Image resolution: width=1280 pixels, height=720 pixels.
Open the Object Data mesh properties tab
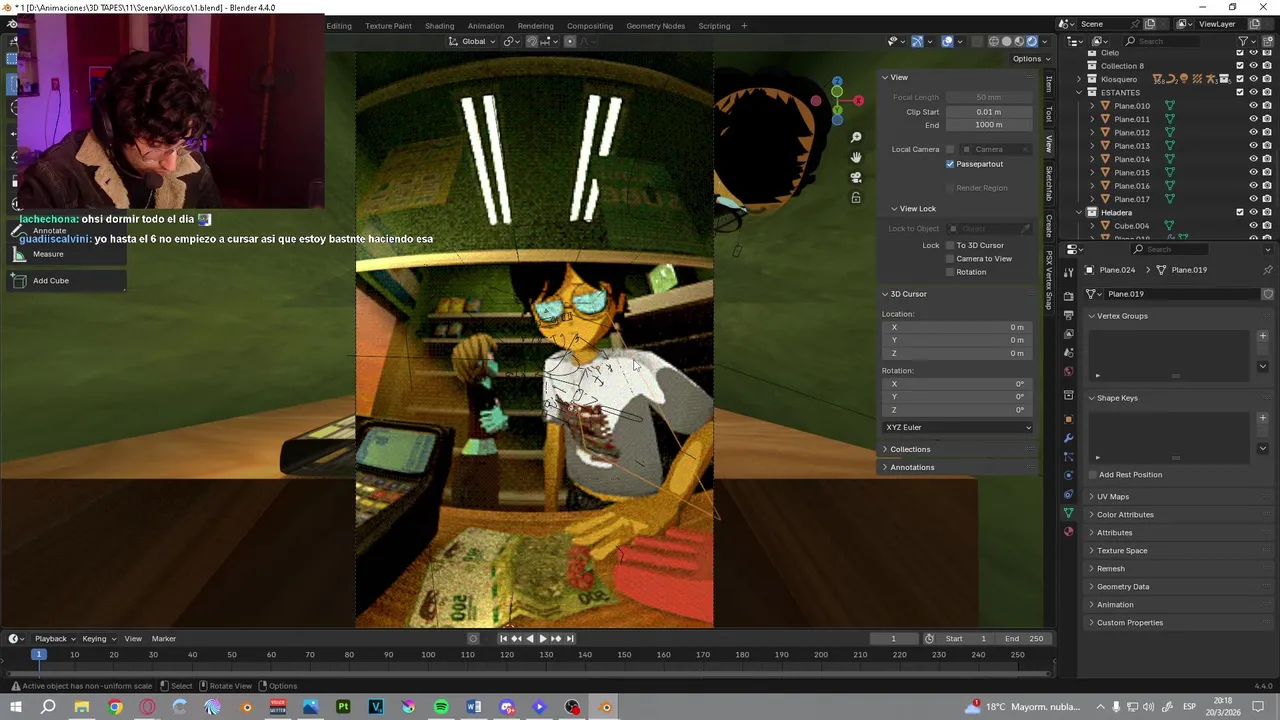pos(1069,513)
